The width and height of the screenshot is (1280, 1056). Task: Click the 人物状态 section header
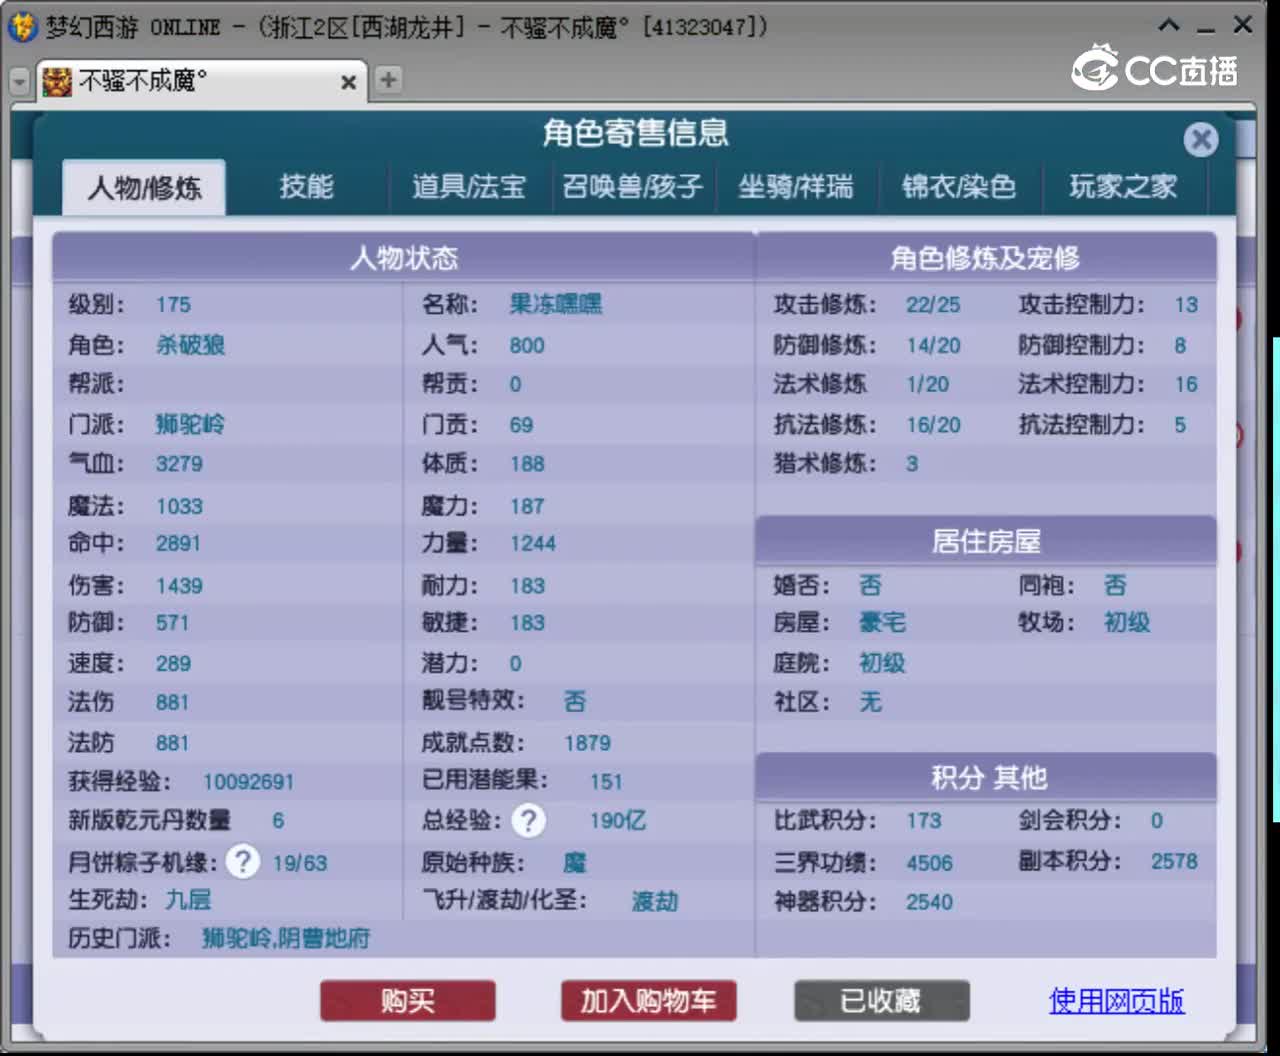point(403,258)
